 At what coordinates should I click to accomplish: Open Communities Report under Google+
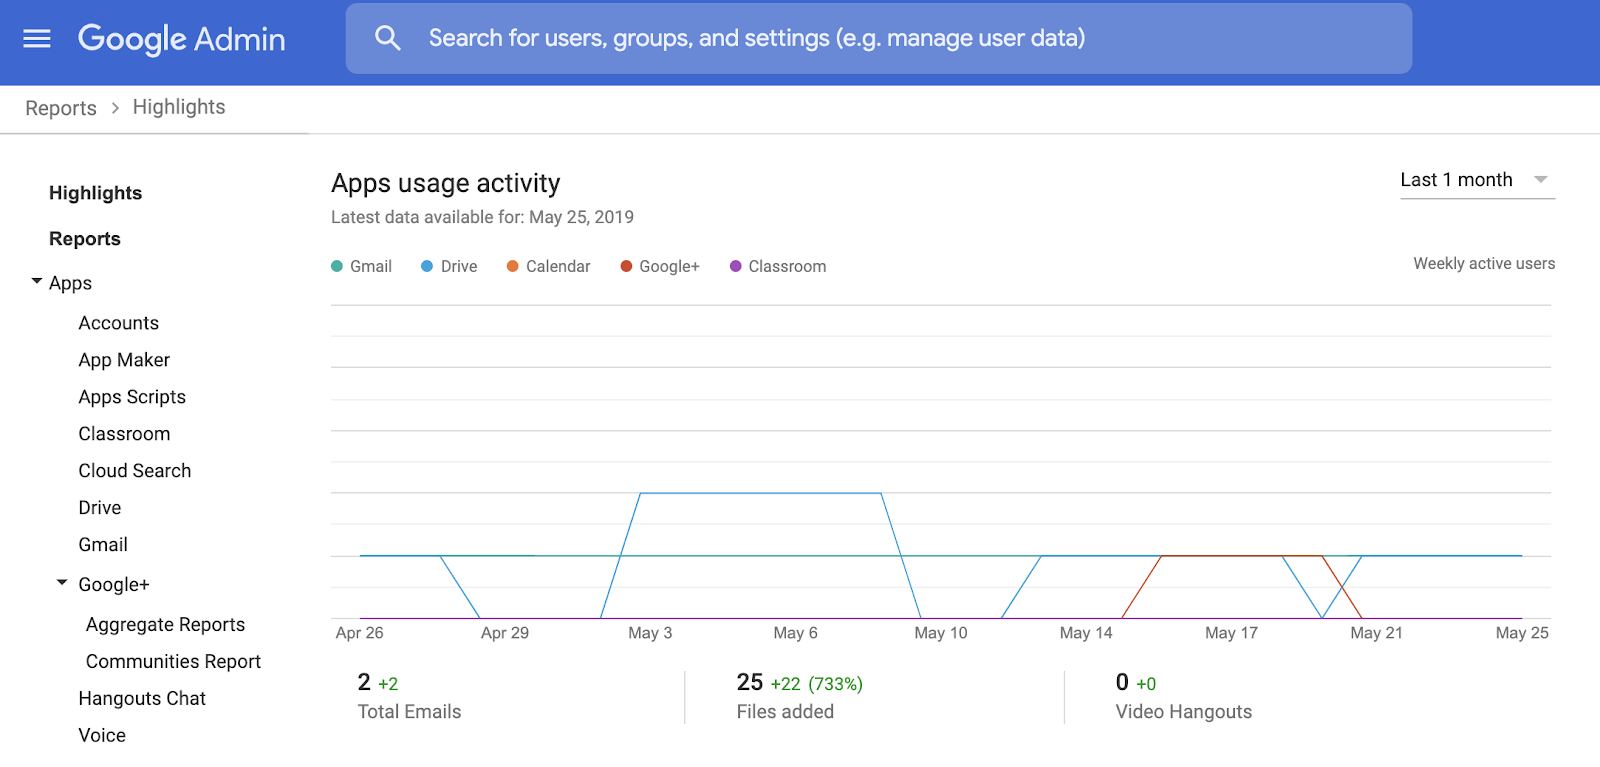coord(173,662)
